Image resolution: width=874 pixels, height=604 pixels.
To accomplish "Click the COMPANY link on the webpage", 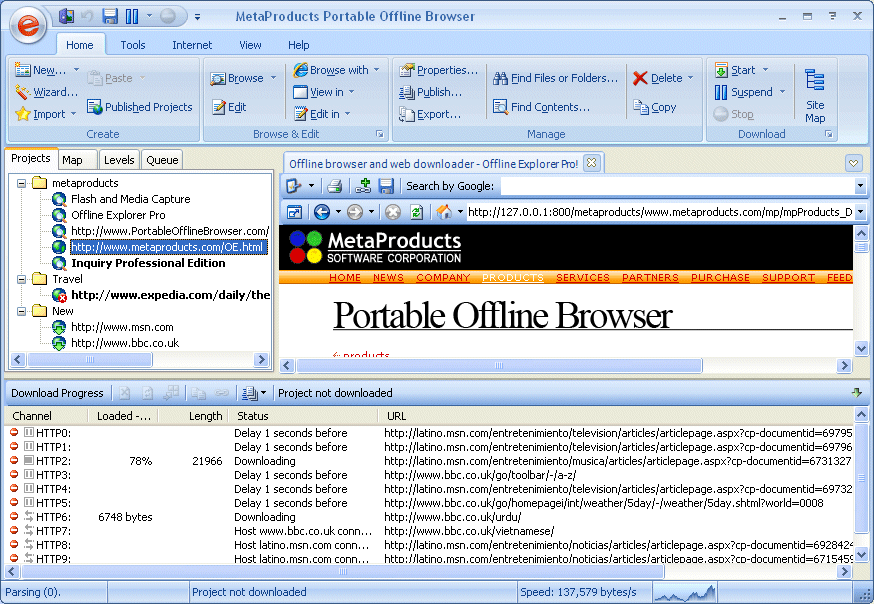I will pos(443,277).
